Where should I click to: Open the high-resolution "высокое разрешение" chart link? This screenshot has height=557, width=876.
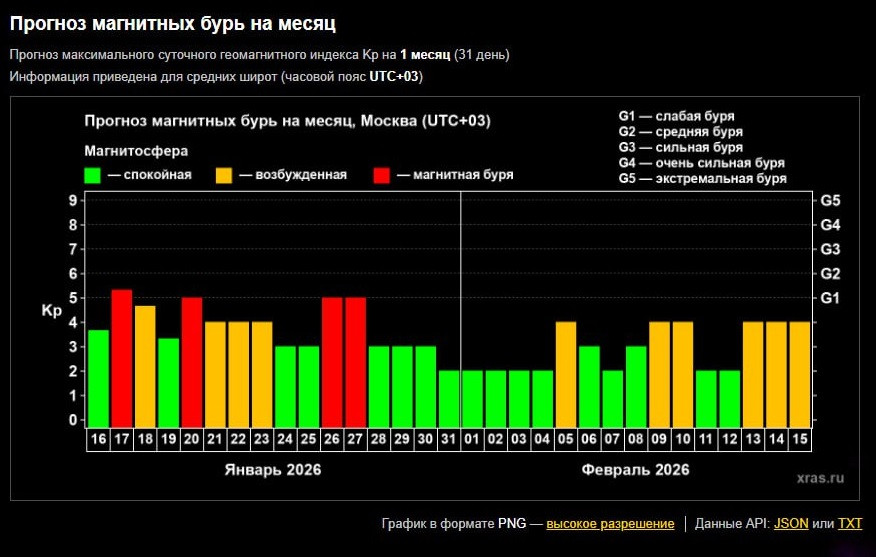tap(610, 523)
